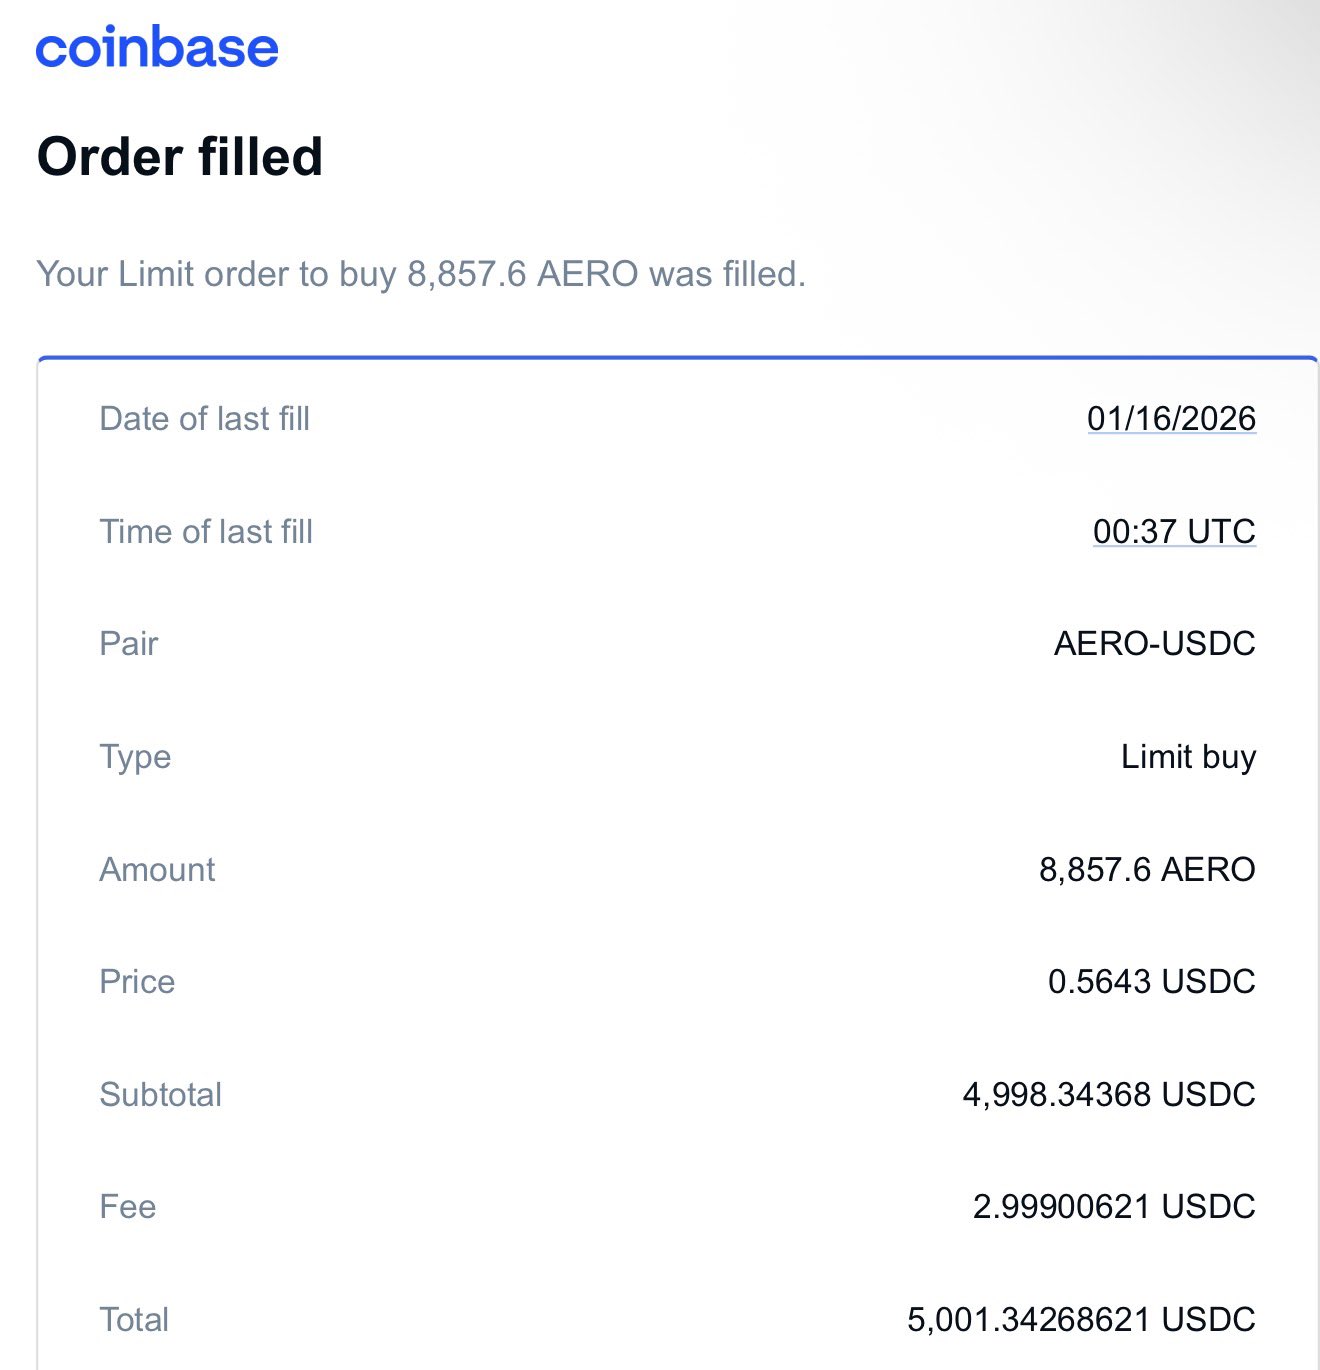Screen dimensions: 1320x1370
Task: Click the Order filled heading
Action: point(180,157)
